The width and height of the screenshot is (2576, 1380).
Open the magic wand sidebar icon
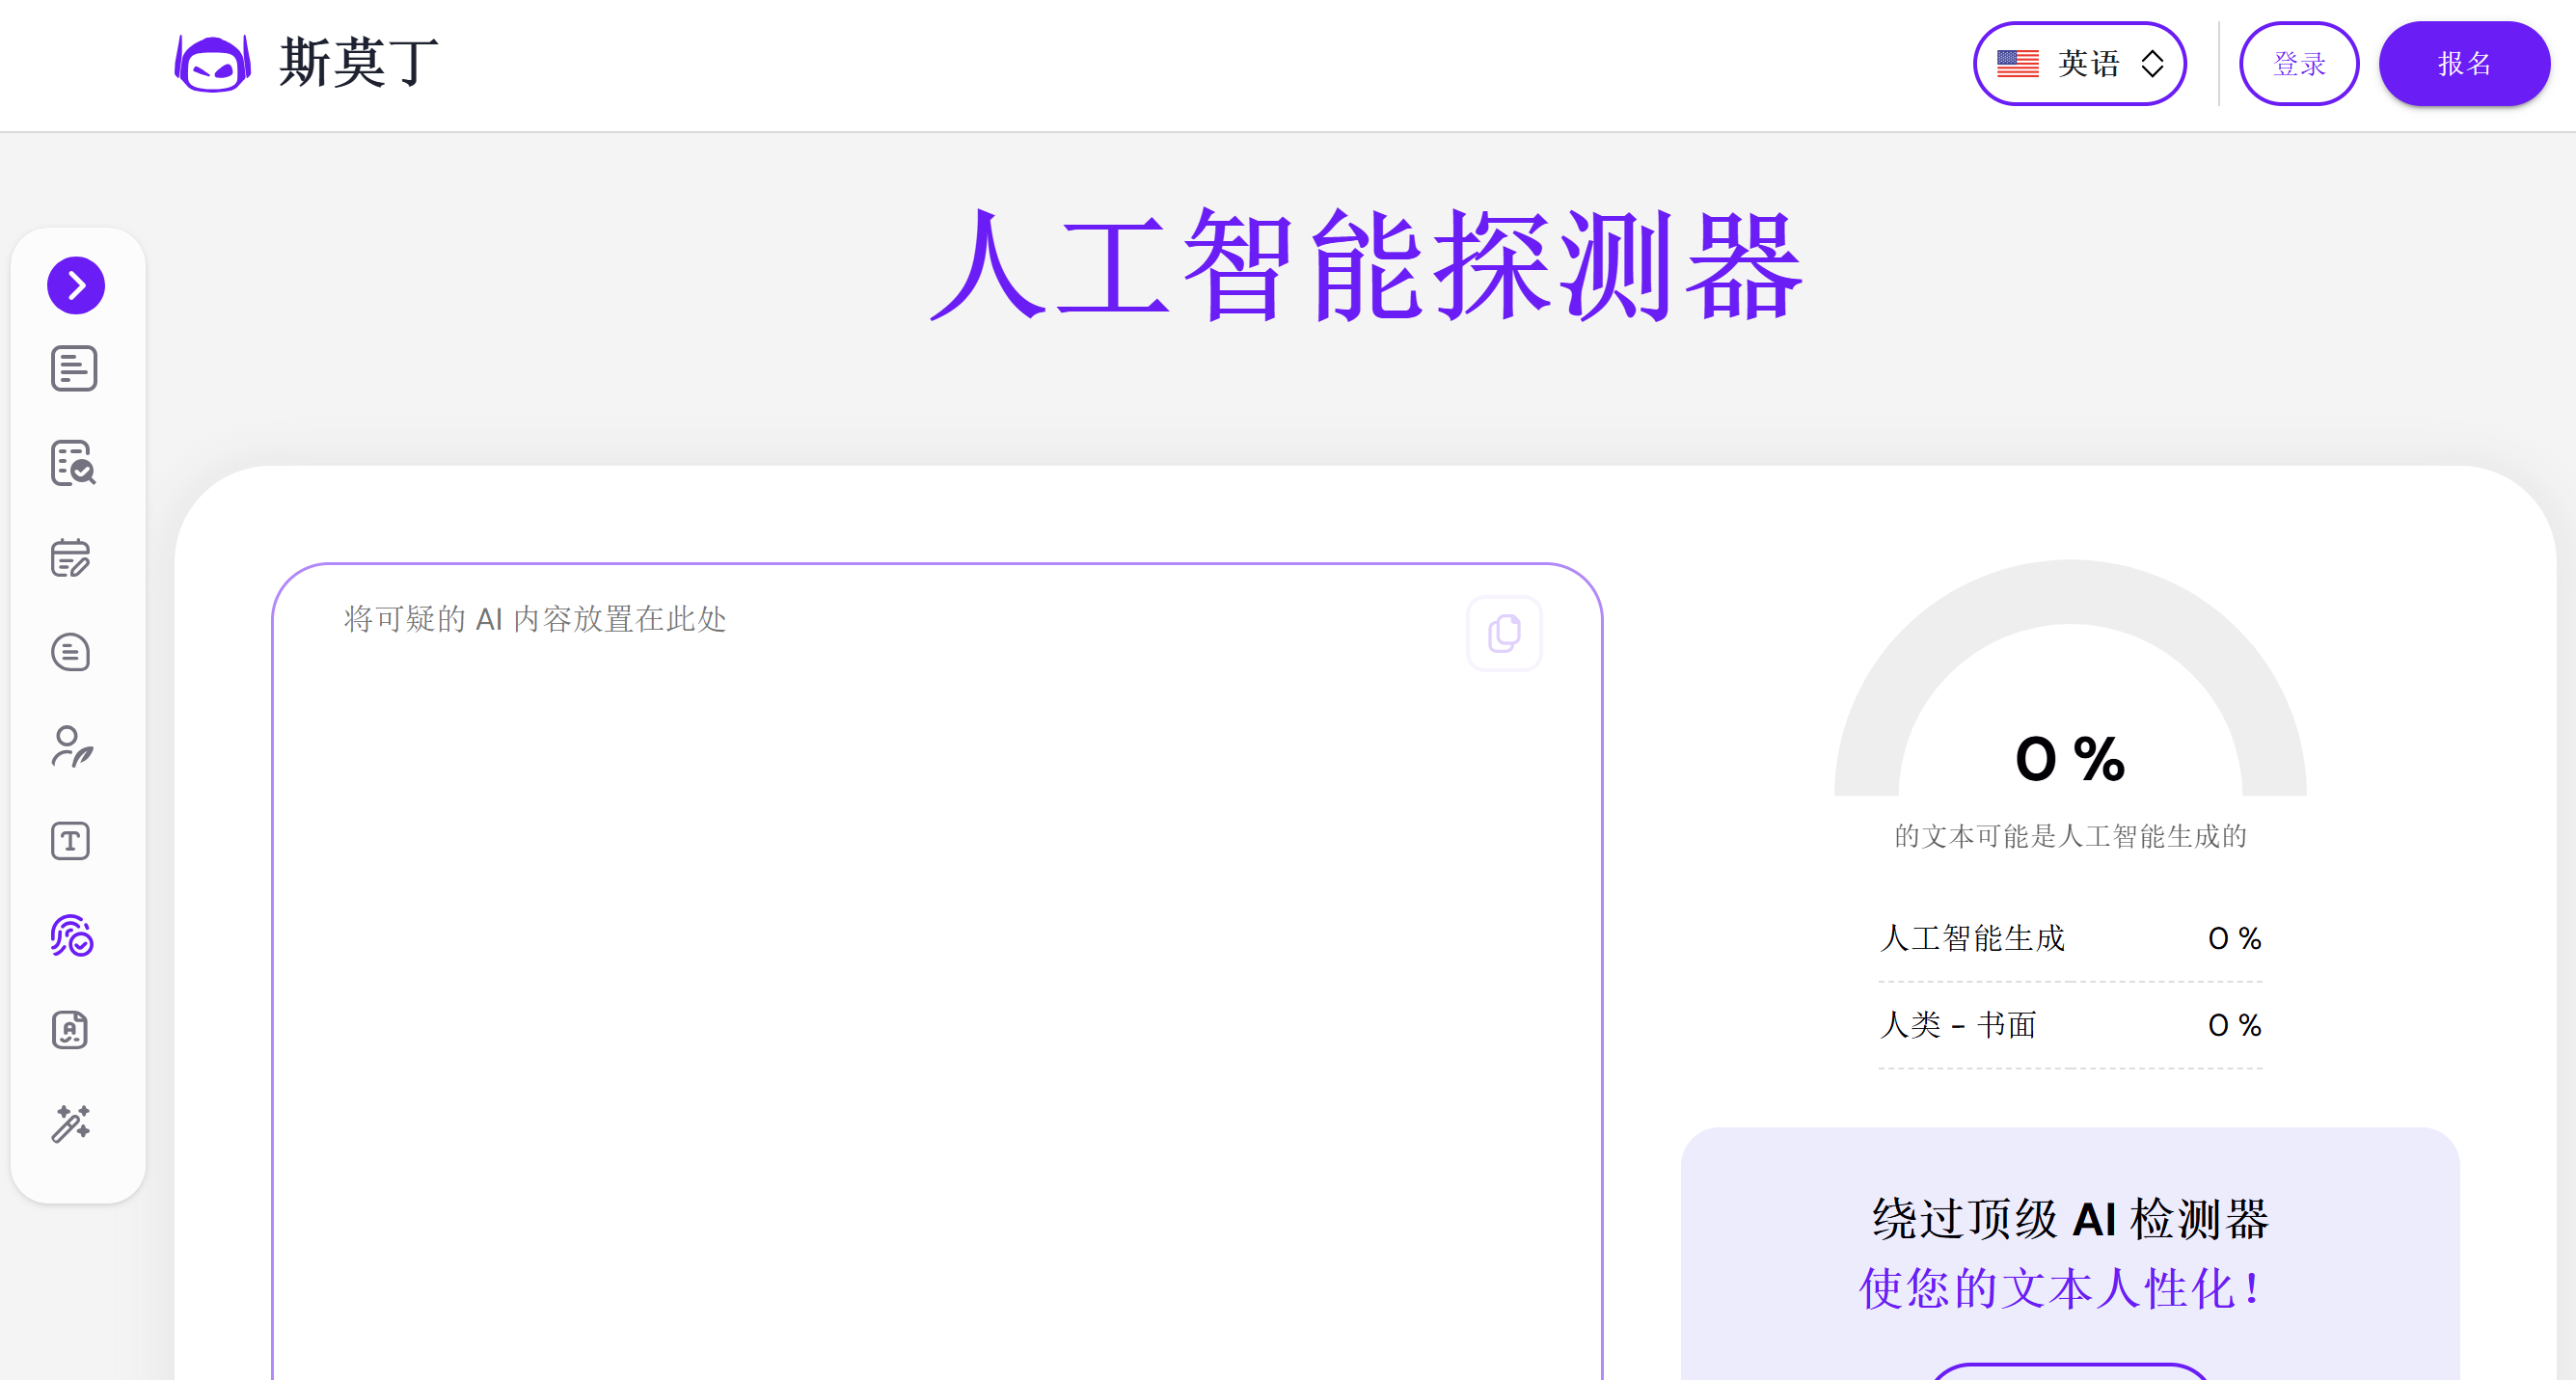click(x=71, y=1124)
